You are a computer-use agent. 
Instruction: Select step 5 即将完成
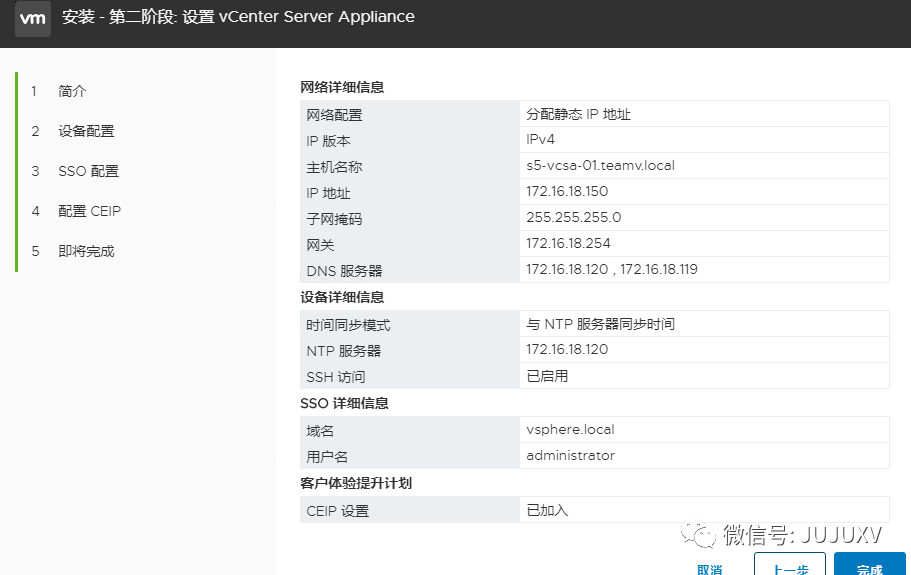(x=86, y=251)
